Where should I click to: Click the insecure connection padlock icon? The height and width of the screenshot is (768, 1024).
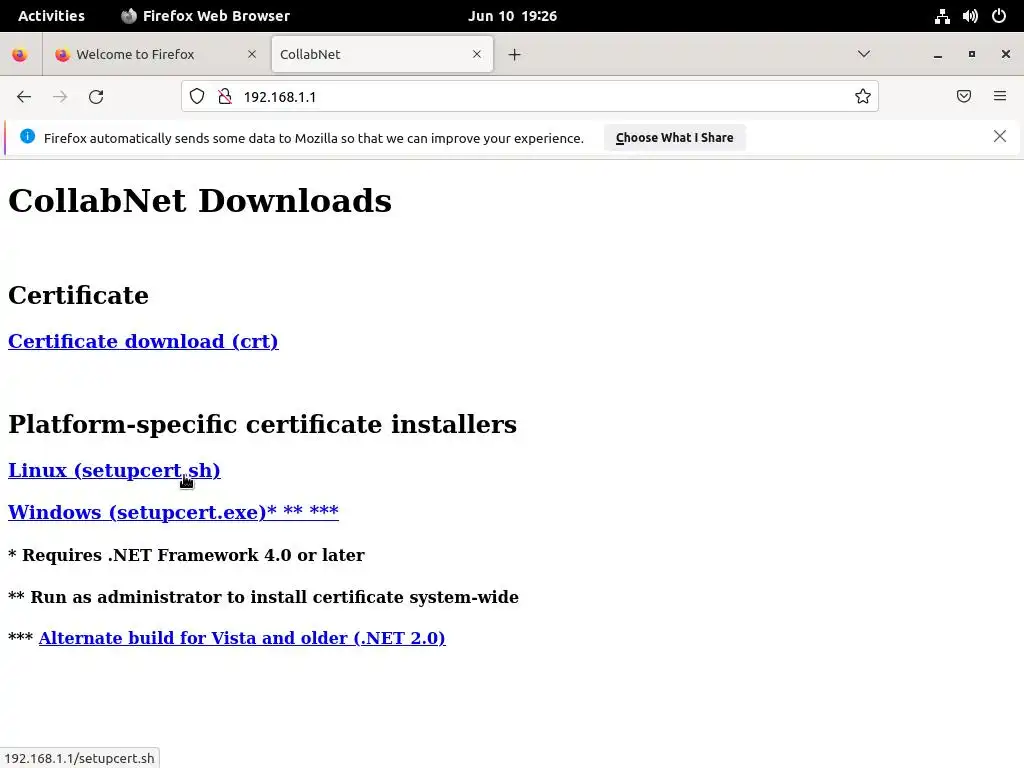click(225, 97)
